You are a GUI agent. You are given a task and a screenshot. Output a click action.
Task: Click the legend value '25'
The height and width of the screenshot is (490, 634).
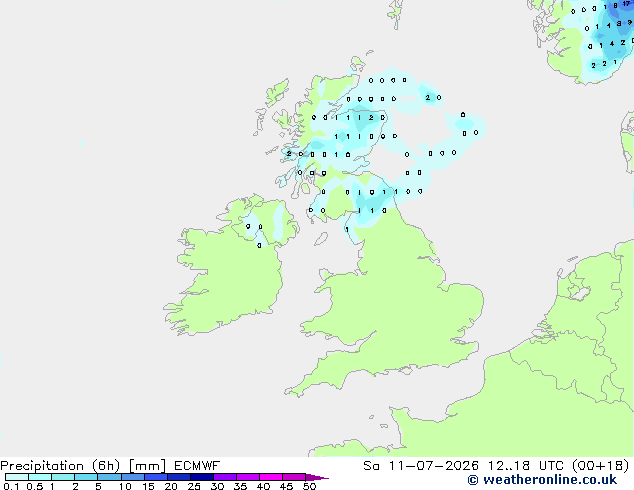(194, 486)
